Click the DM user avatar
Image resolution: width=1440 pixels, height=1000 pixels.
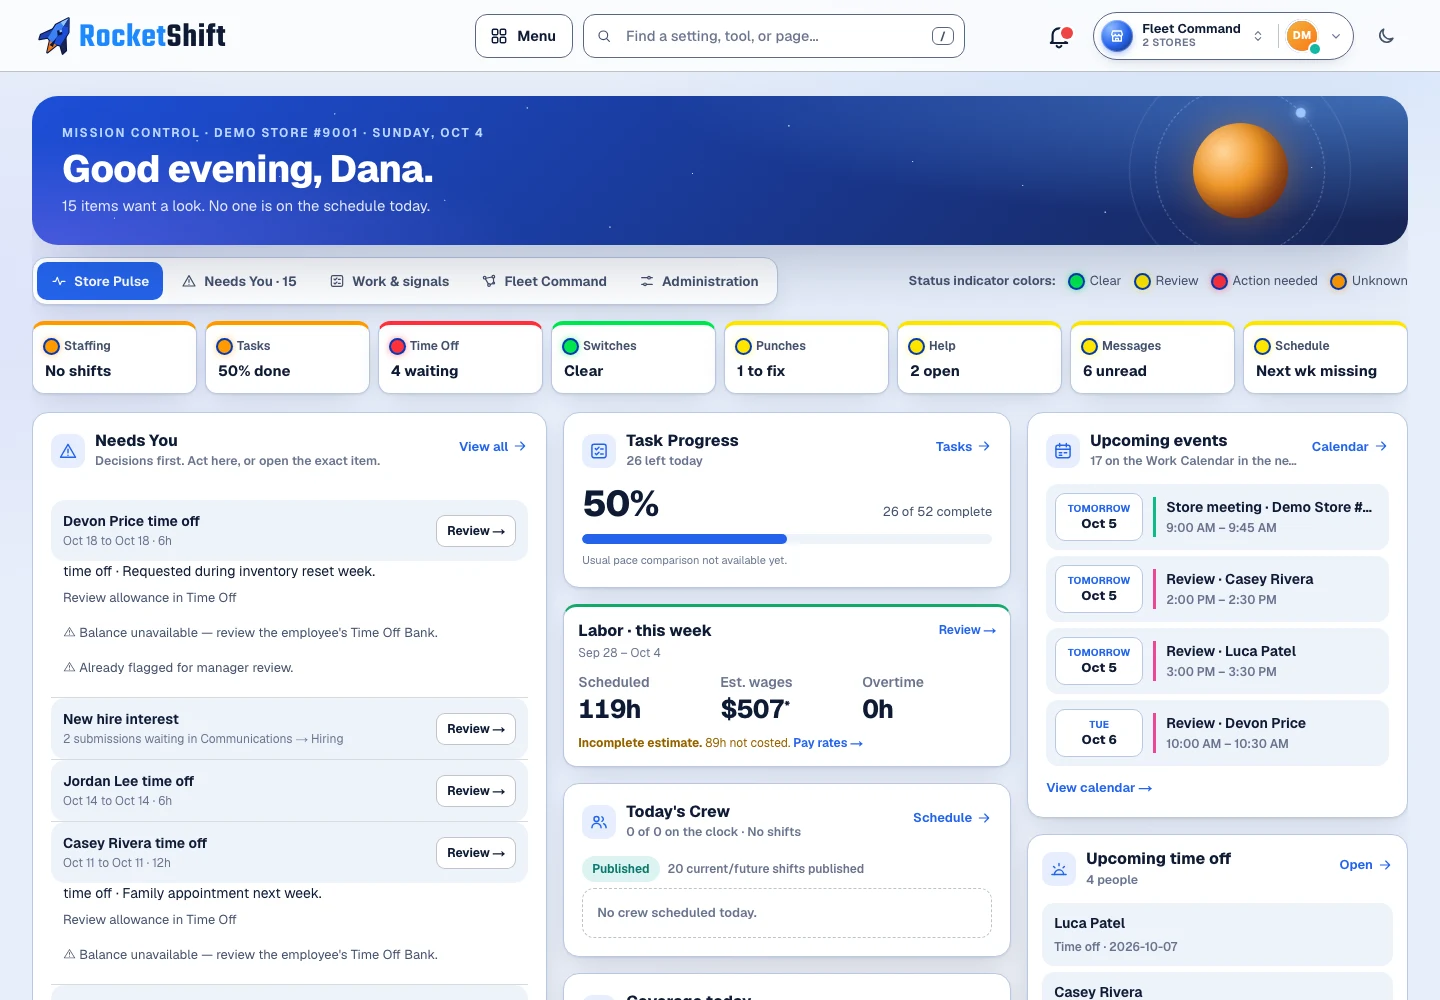[x=1301, y=36]
